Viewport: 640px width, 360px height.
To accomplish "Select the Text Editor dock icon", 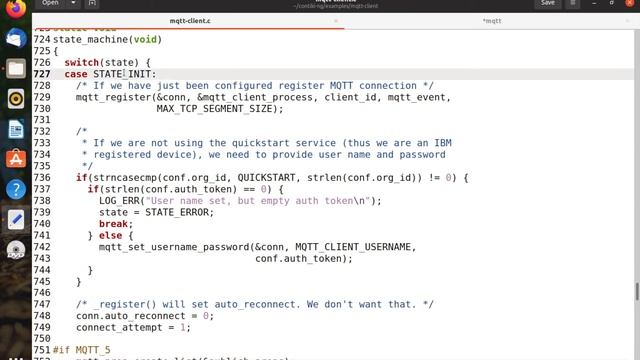I will [16, 220].
